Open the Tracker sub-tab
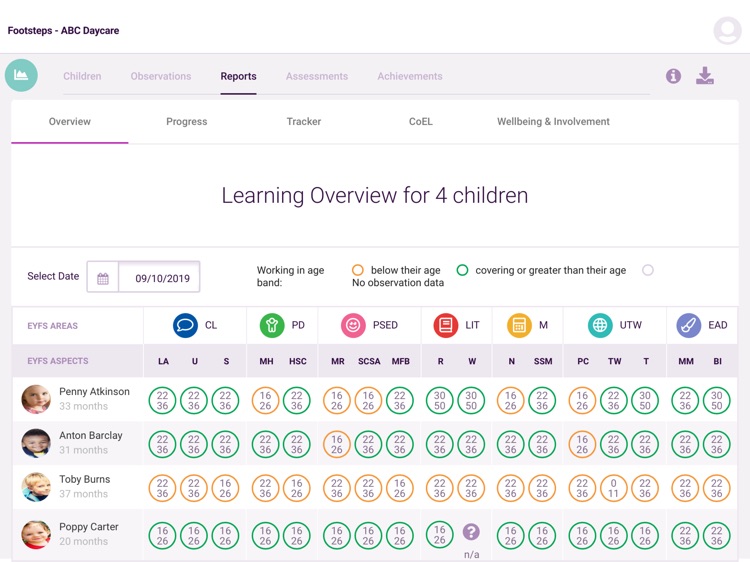Image resolution: width=750 pixels, height=562 pixels. point(304,121)
